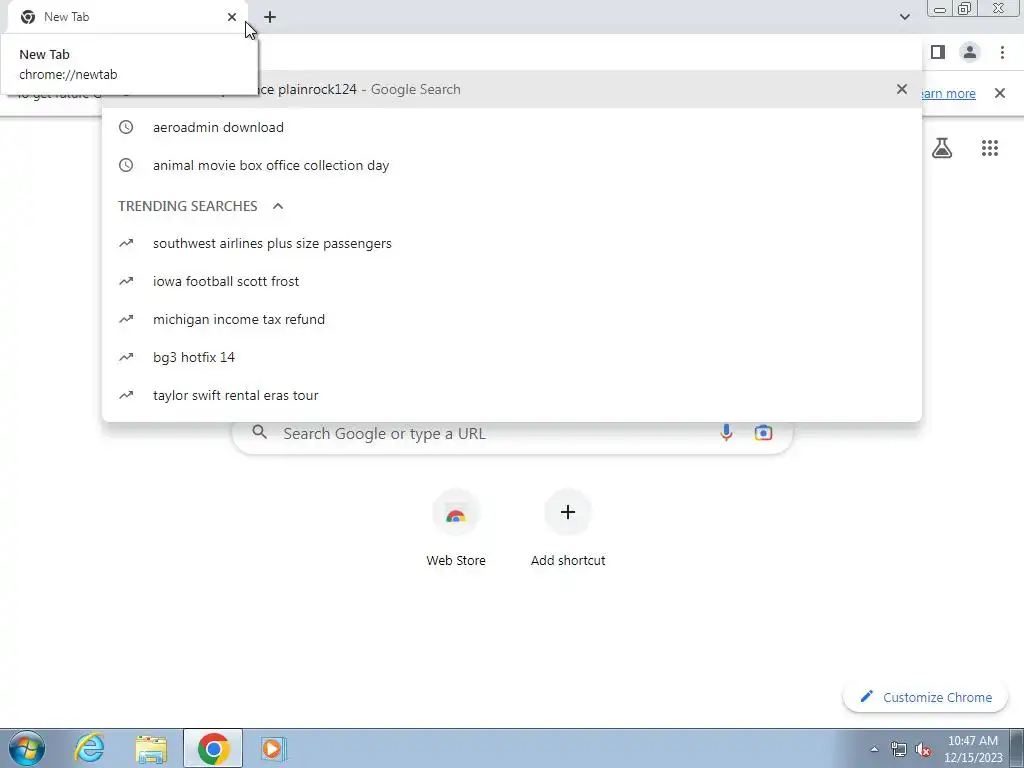Follow the Learn more link

949,93
